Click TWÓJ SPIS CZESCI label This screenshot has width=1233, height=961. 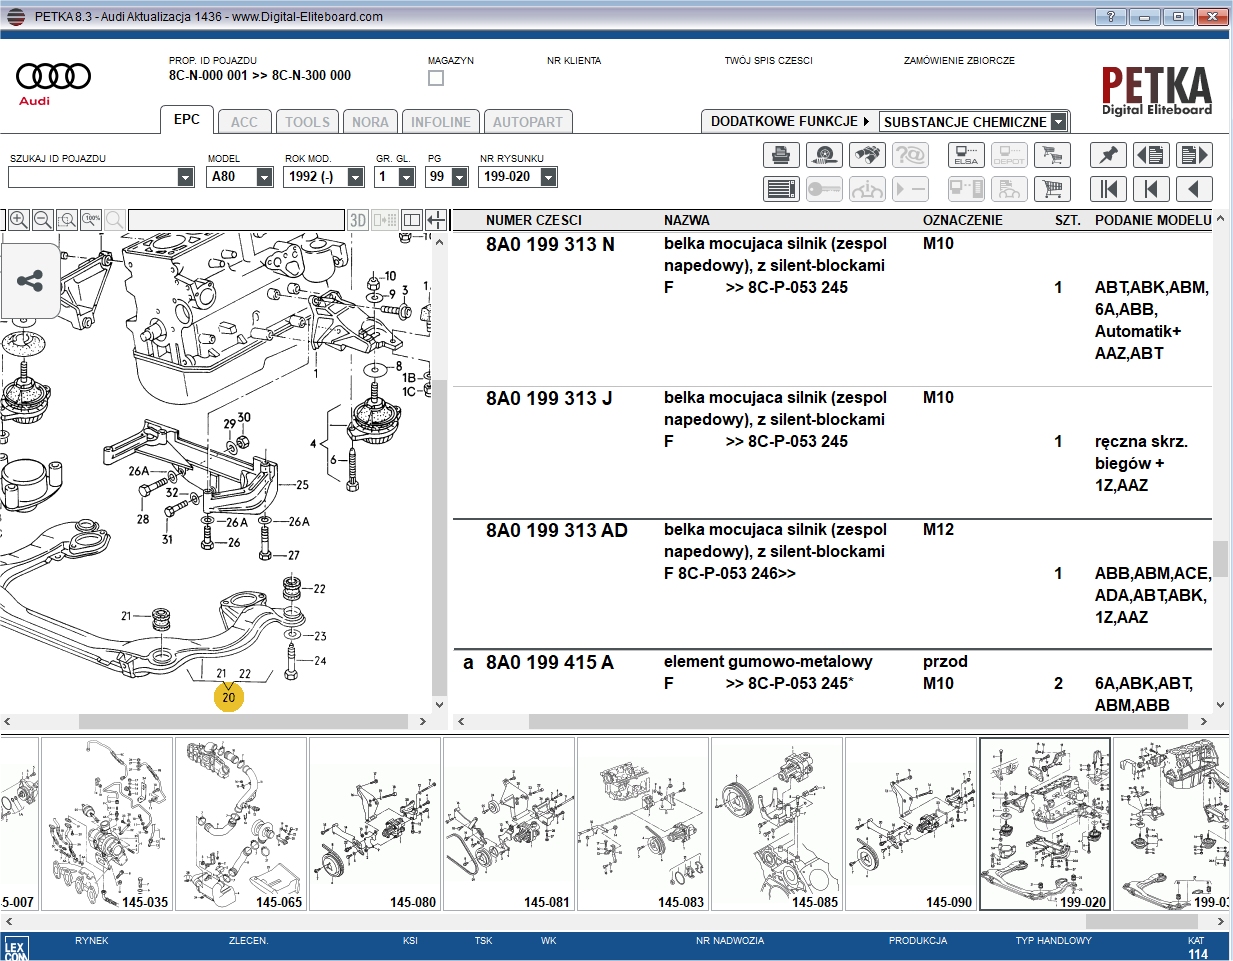point(768,60)
